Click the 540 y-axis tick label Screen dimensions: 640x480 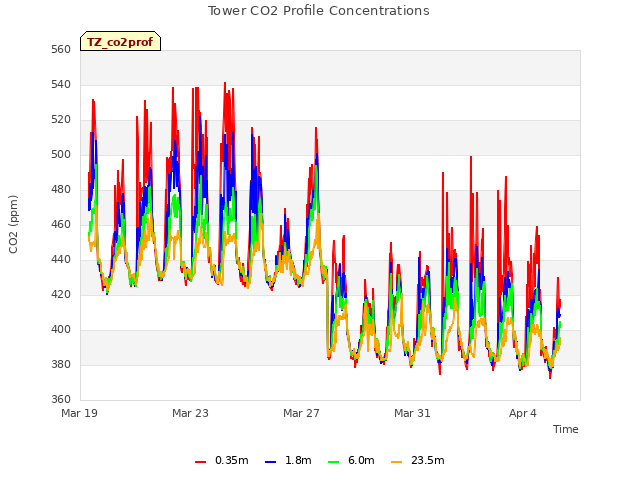(61, 85)
